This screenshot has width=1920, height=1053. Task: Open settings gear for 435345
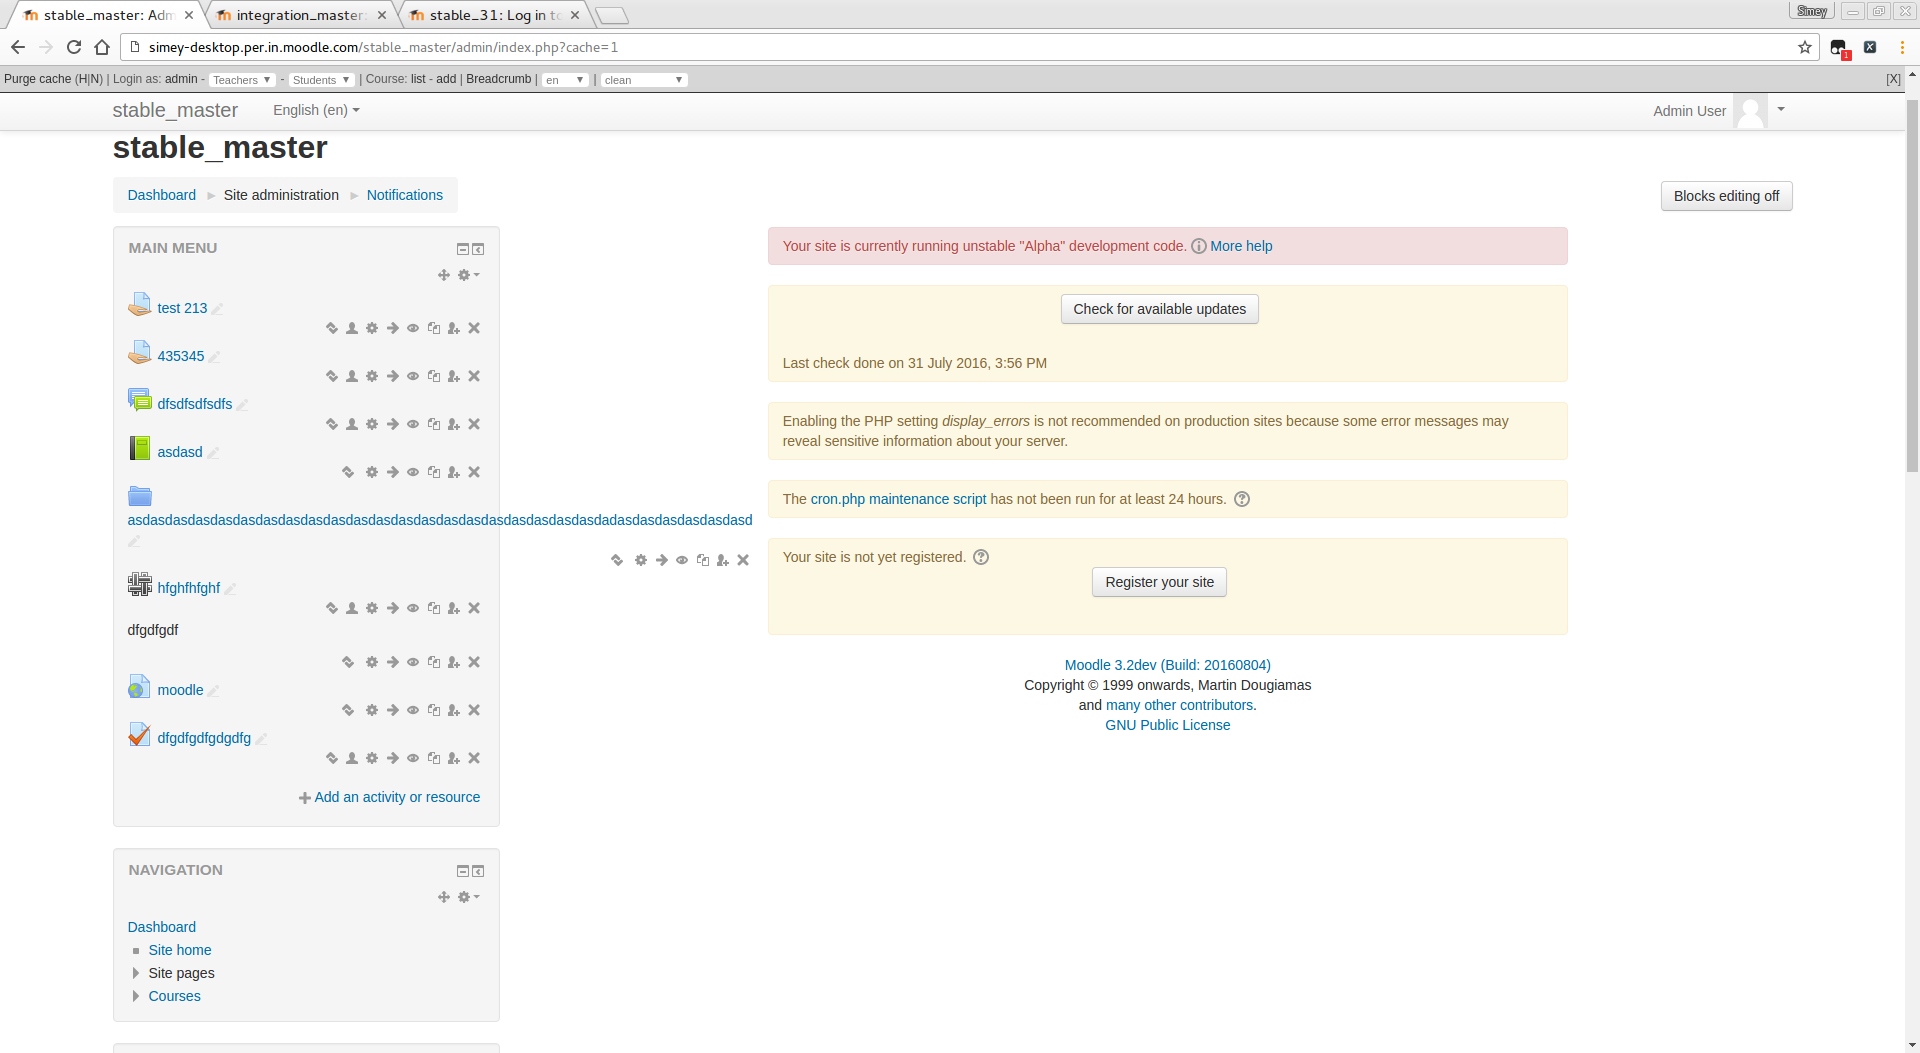tap(372, 376)
